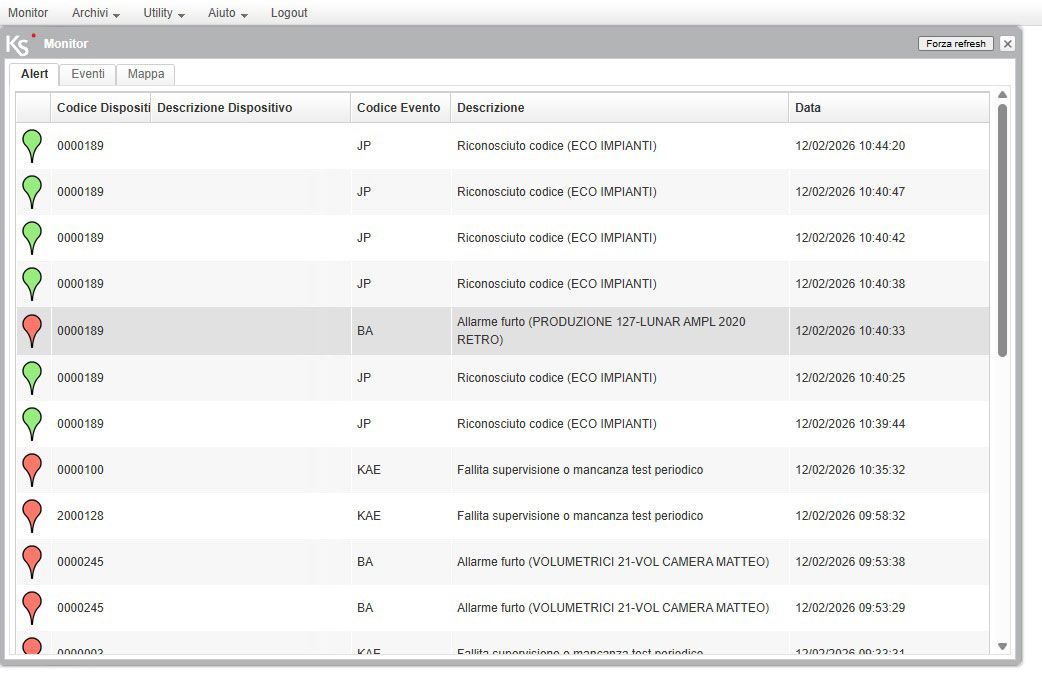Open the Aiuto dropdown menu
Viewport: 1042px width, 696px height.
227,13
